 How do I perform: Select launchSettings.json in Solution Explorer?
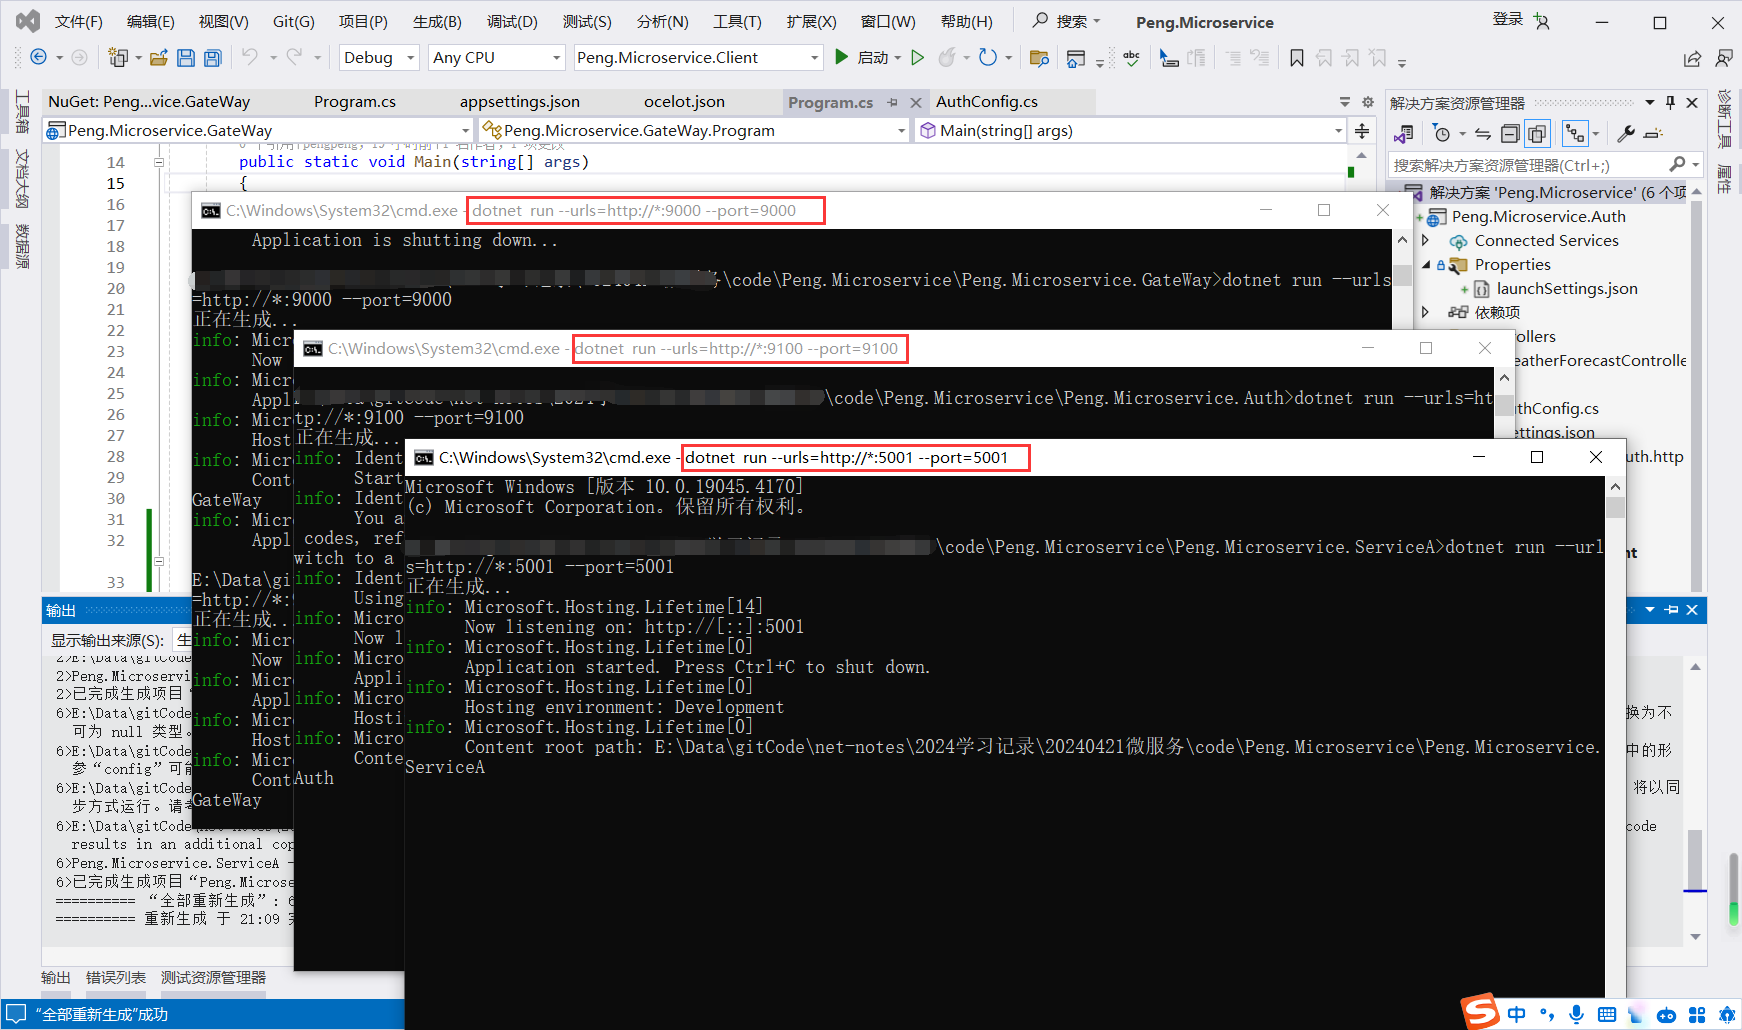pyautogui.click(x=1567, y=289)
